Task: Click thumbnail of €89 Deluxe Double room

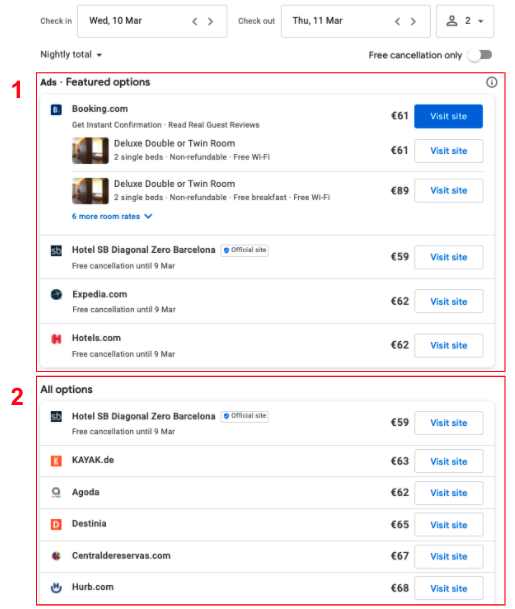Action: coord(90,191)
